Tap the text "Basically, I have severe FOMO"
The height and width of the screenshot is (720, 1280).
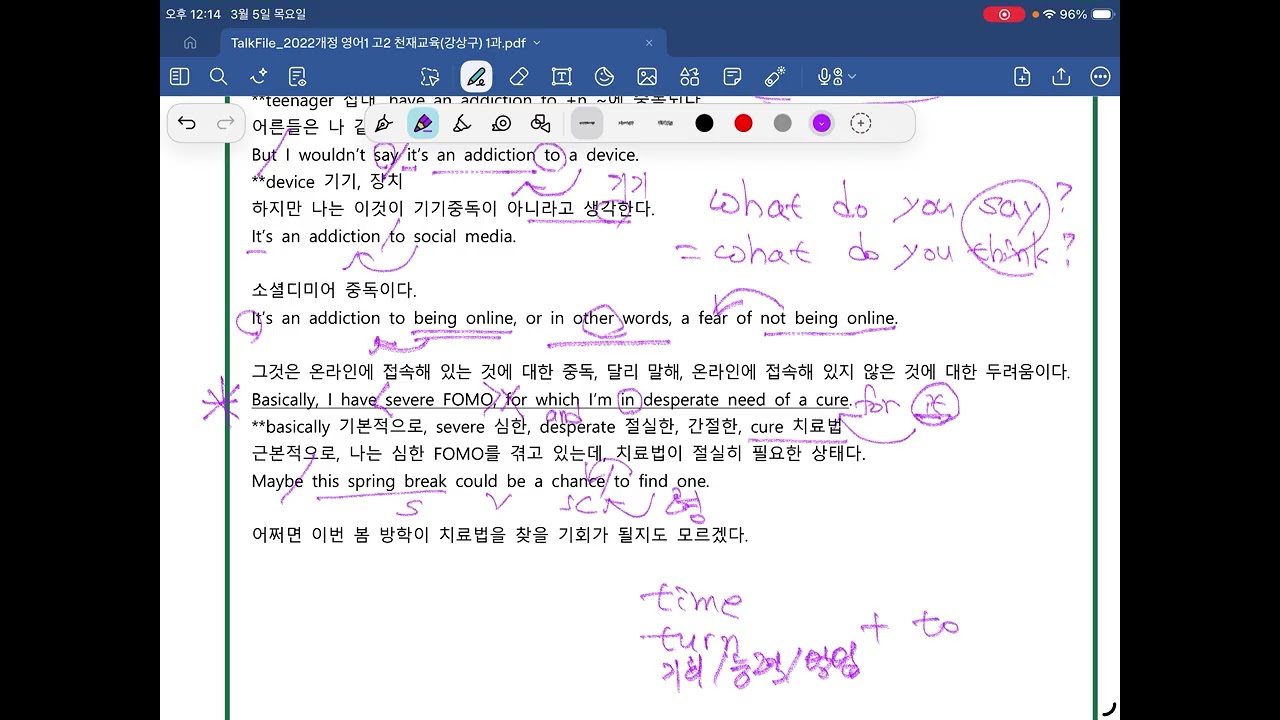[373, 400]
